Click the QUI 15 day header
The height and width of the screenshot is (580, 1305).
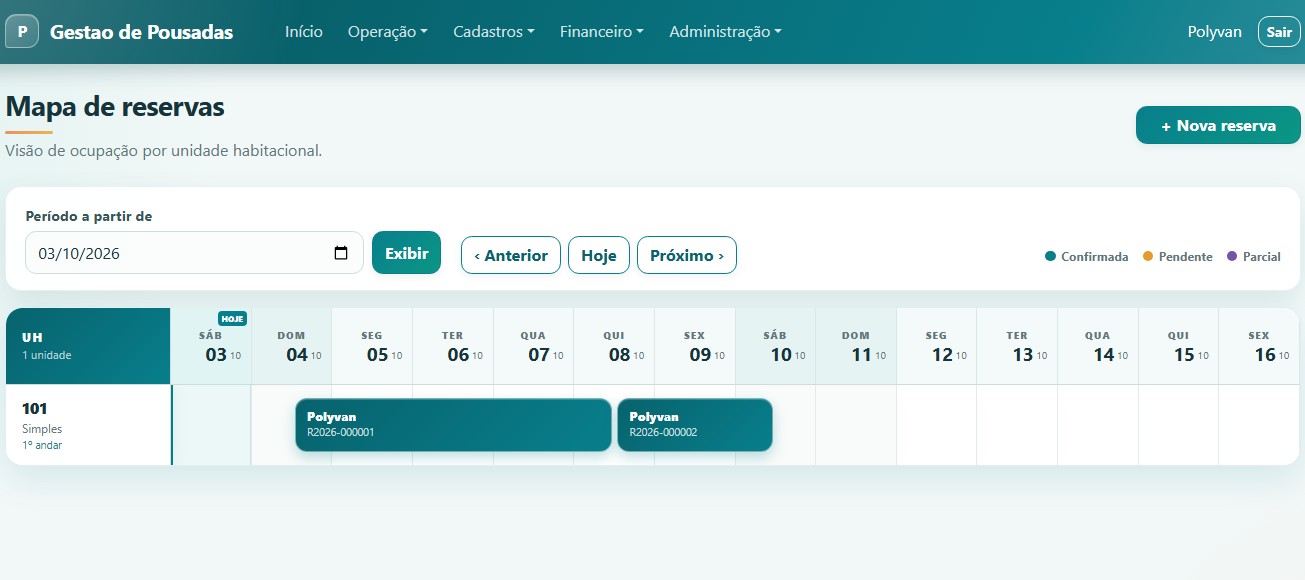click(x=1178, y=347)
